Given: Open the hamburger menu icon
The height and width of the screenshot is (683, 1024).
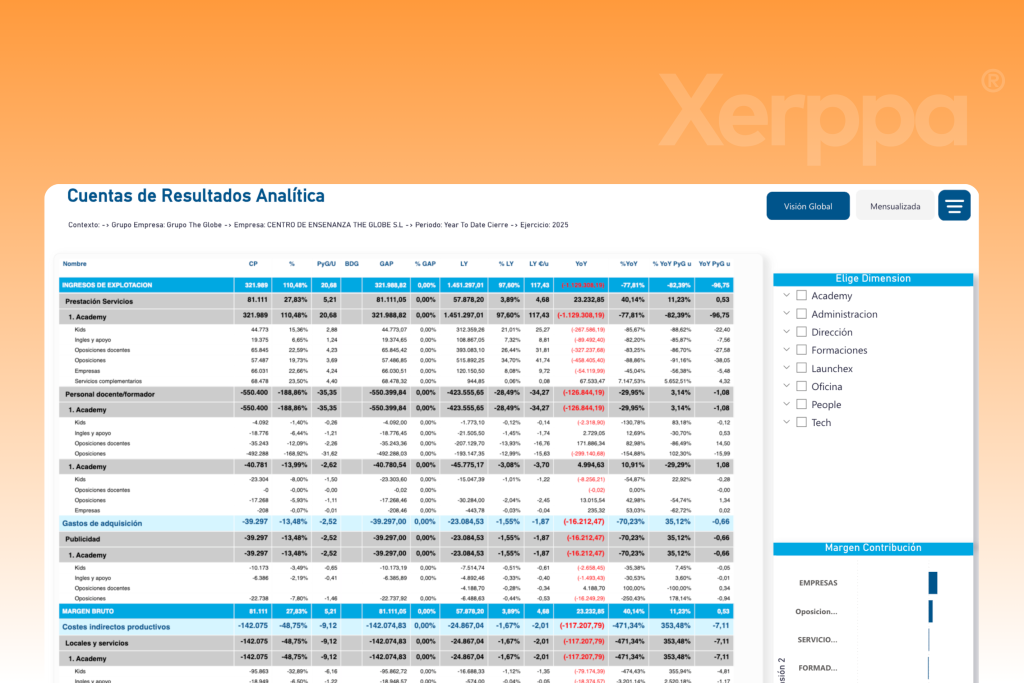Looking at the screenshot, I should pos(954,206).
